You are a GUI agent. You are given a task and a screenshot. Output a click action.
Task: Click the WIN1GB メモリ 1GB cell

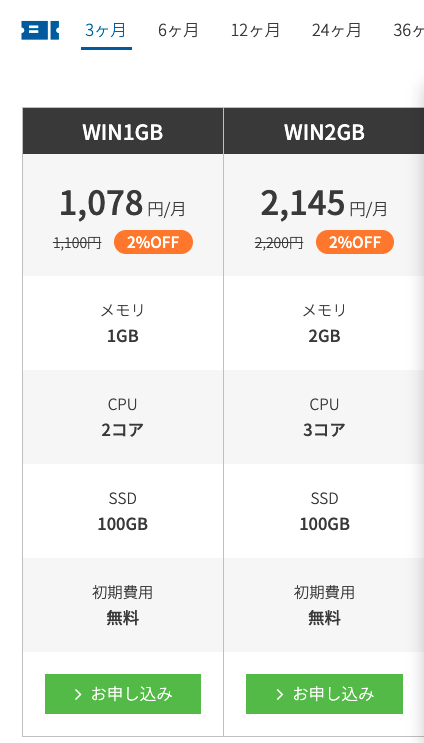(x=123, y=323)
